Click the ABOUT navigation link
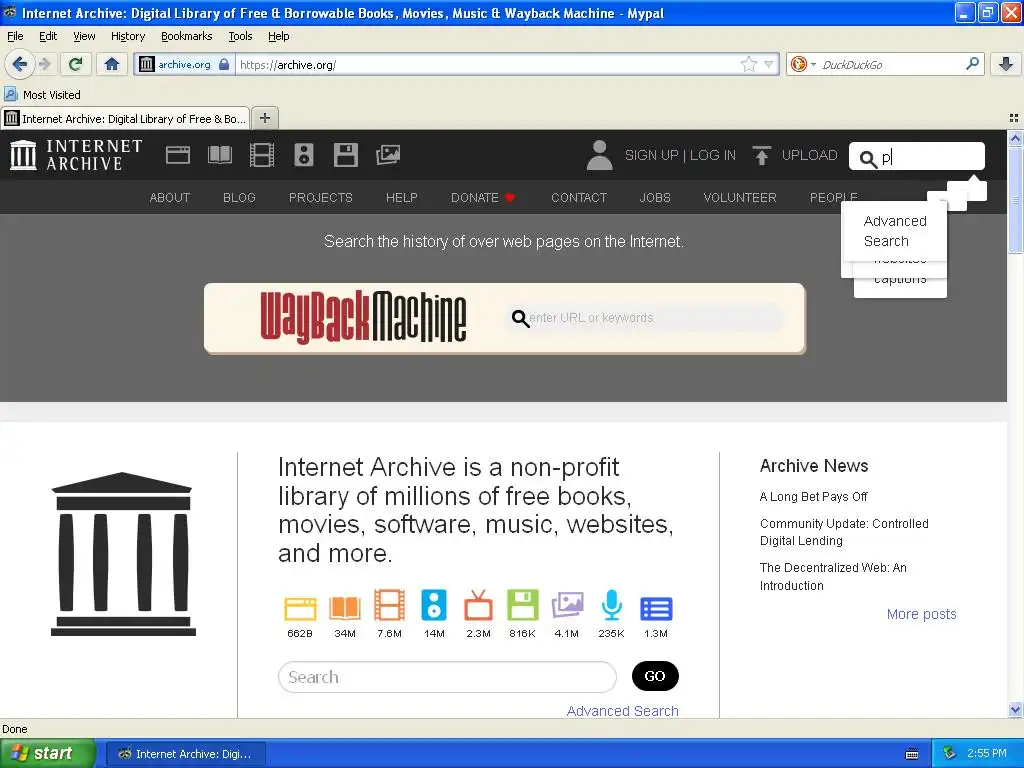The image size is (1024, 768). click(170, 197)
